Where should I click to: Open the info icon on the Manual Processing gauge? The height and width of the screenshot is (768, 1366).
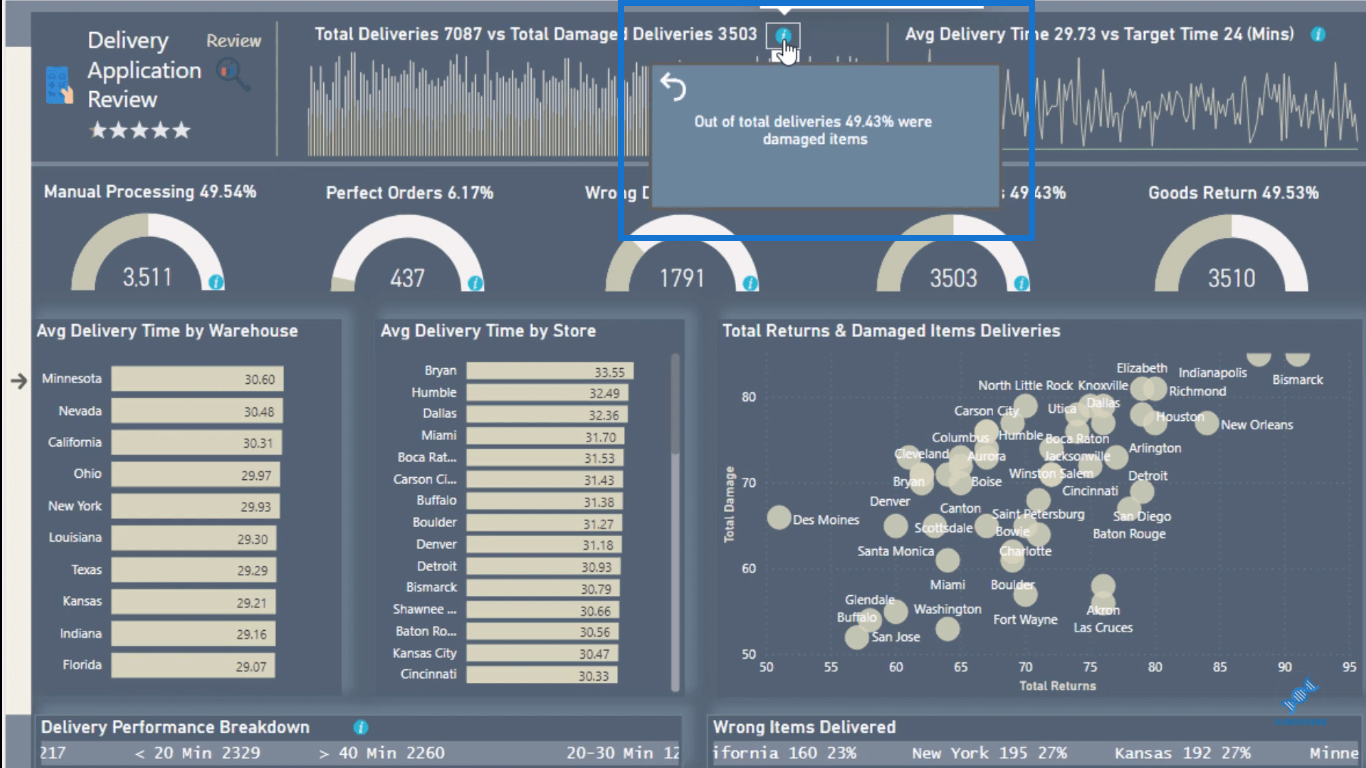[x=216, y=283]
